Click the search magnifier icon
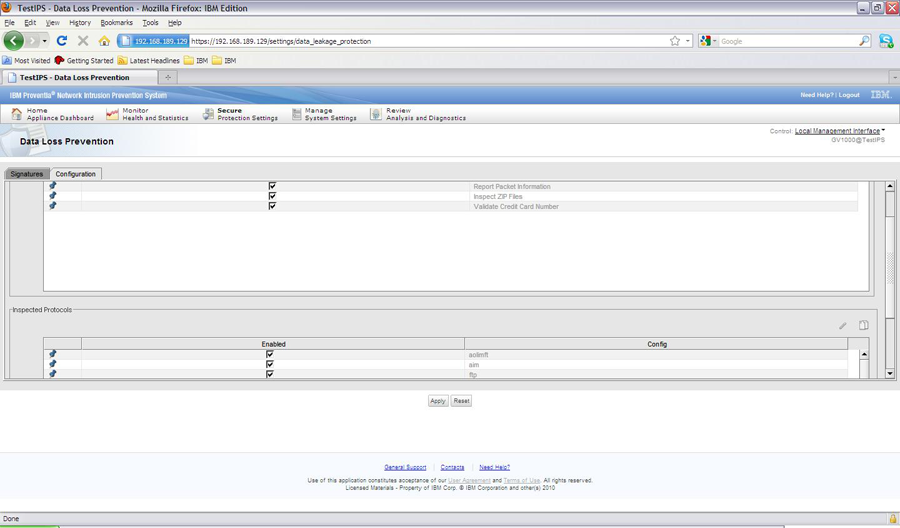The image size is (900, 528). coord(864,41)
